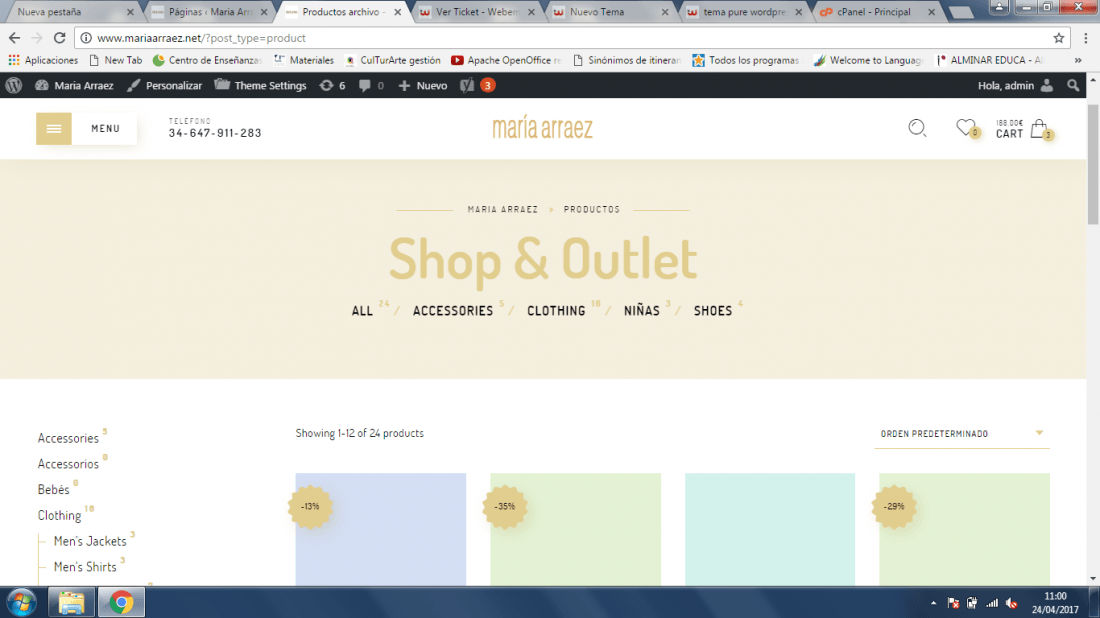Click the Action Center flag tray icon
Viewport: 1100px width, 618px height.
[x=953, y=603]
